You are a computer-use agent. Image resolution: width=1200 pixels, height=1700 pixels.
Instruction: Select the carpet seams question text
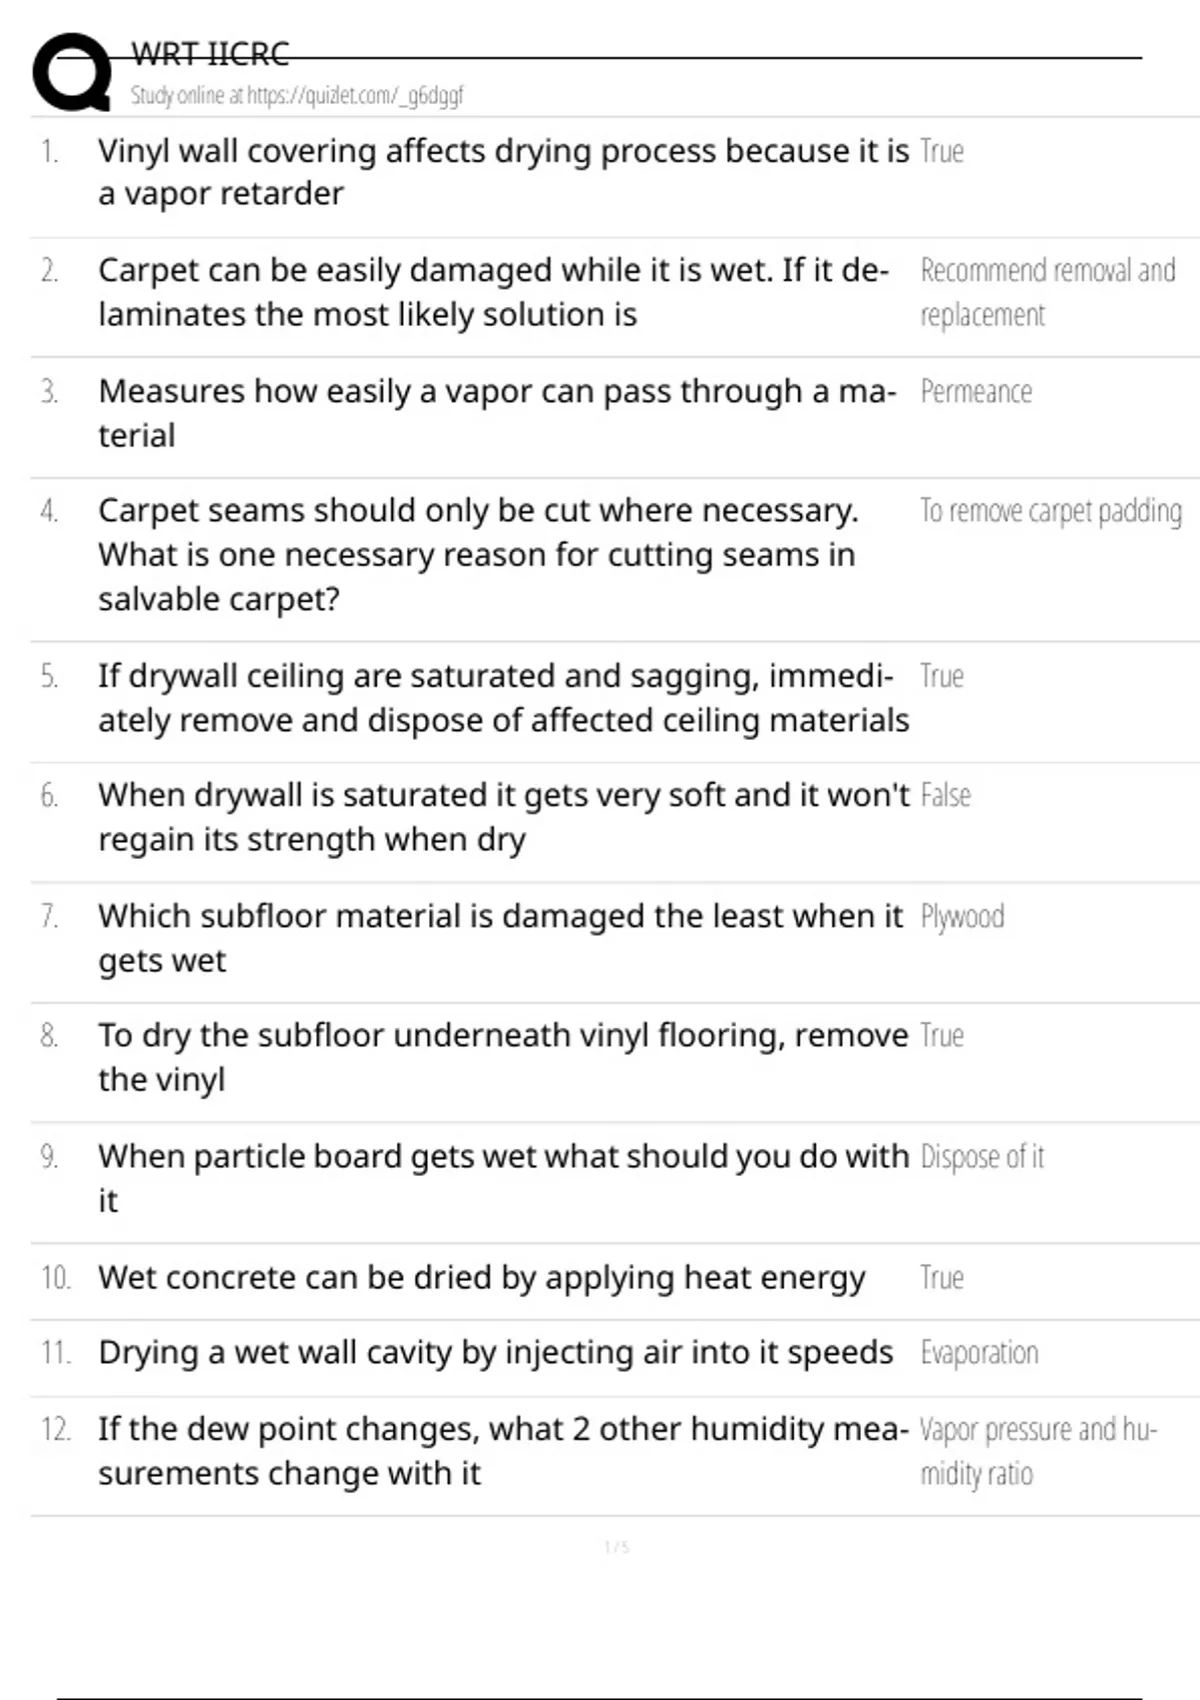478,554
